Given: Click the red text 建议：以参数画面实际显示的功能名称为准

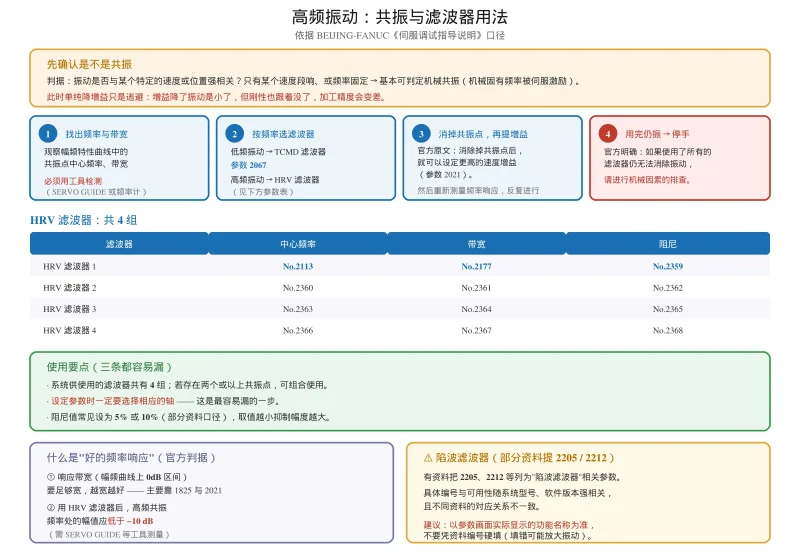Looking at the screenshot, I should click(508, 524).
